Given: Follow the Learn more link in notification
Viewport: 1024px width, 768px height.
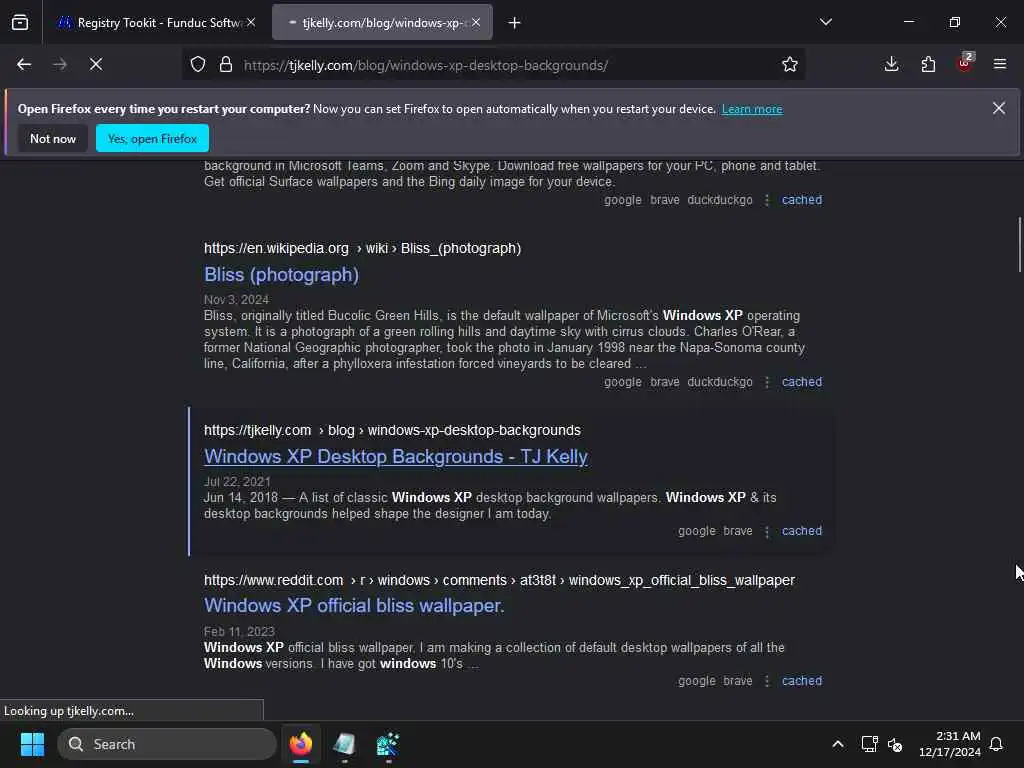Looking at the screenshot, I should (752, 109).
